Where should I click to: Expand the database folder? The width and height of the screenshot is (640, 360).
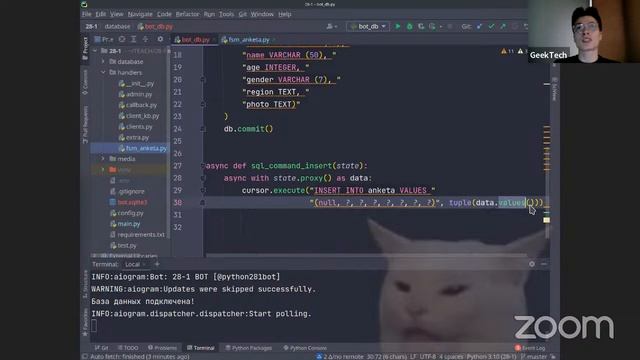click(103, 62)
